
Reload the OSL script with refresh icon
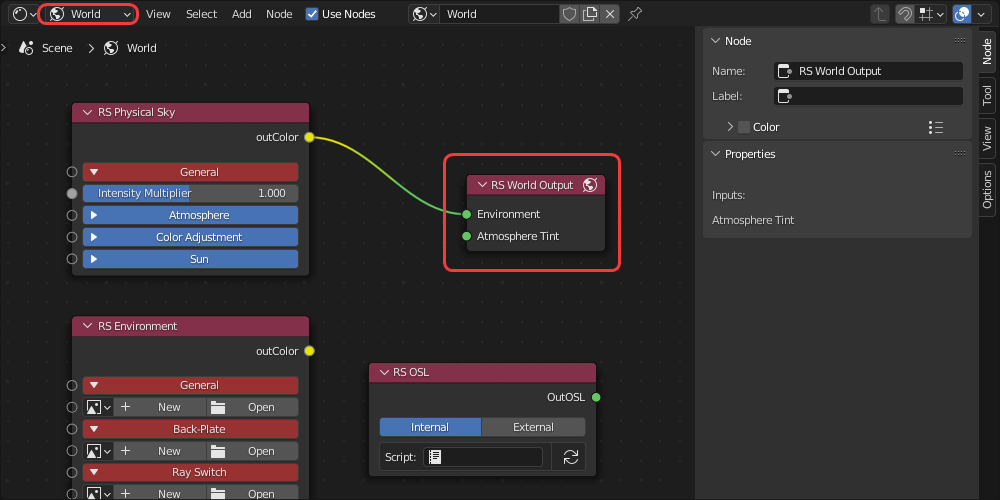tap(570, 457)
